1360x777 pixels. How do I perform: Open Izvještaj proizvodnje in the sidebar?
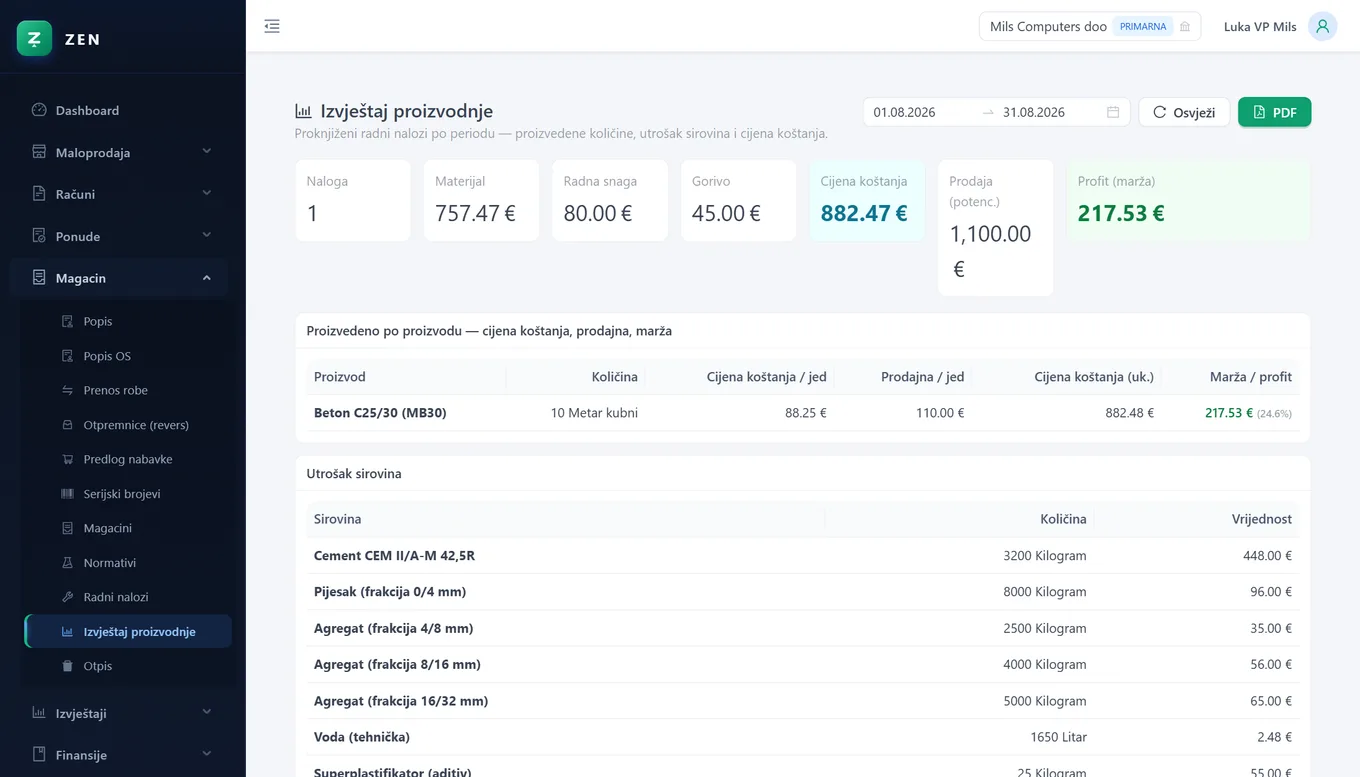point(128,632)
